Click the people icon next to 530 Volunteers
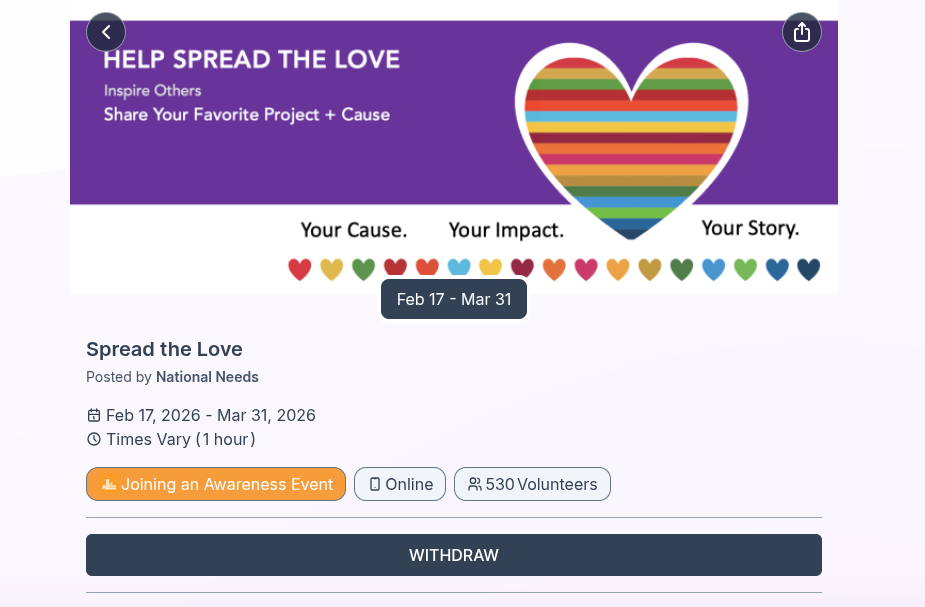Screen dimensions: 925x607 pos(475,484)
